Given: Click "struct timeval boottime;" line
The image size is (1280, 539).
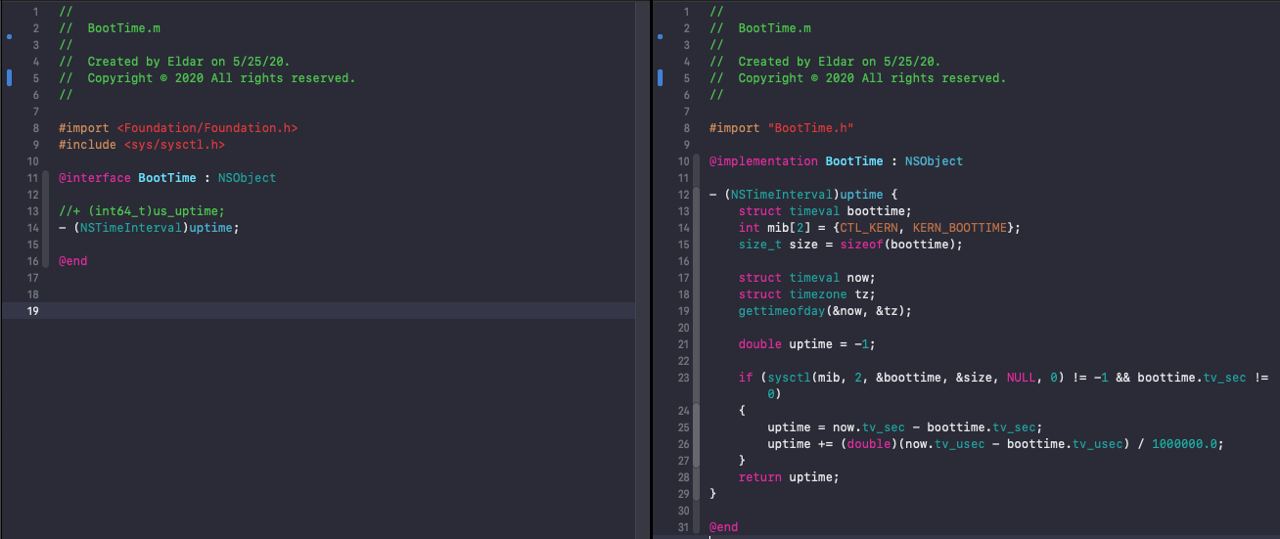Looking at the screenshot, I should (x=825, y=211).
